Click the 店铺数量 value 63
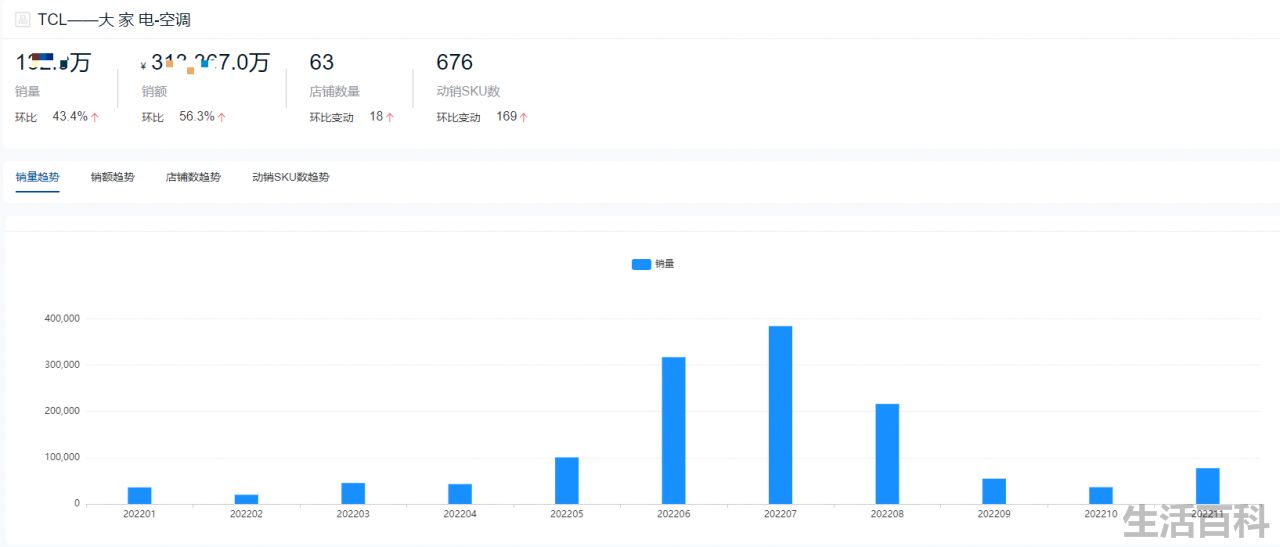 point(322,62)
